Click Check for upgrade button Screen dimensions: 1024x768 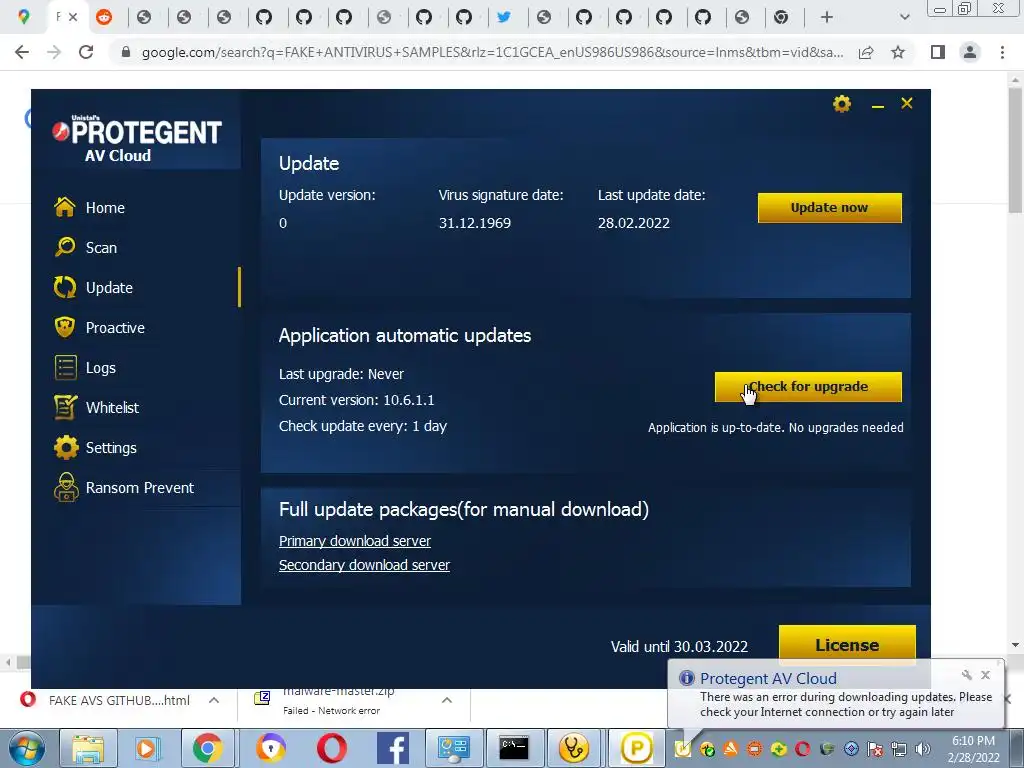pyautogui.click(x=808, y=387)
